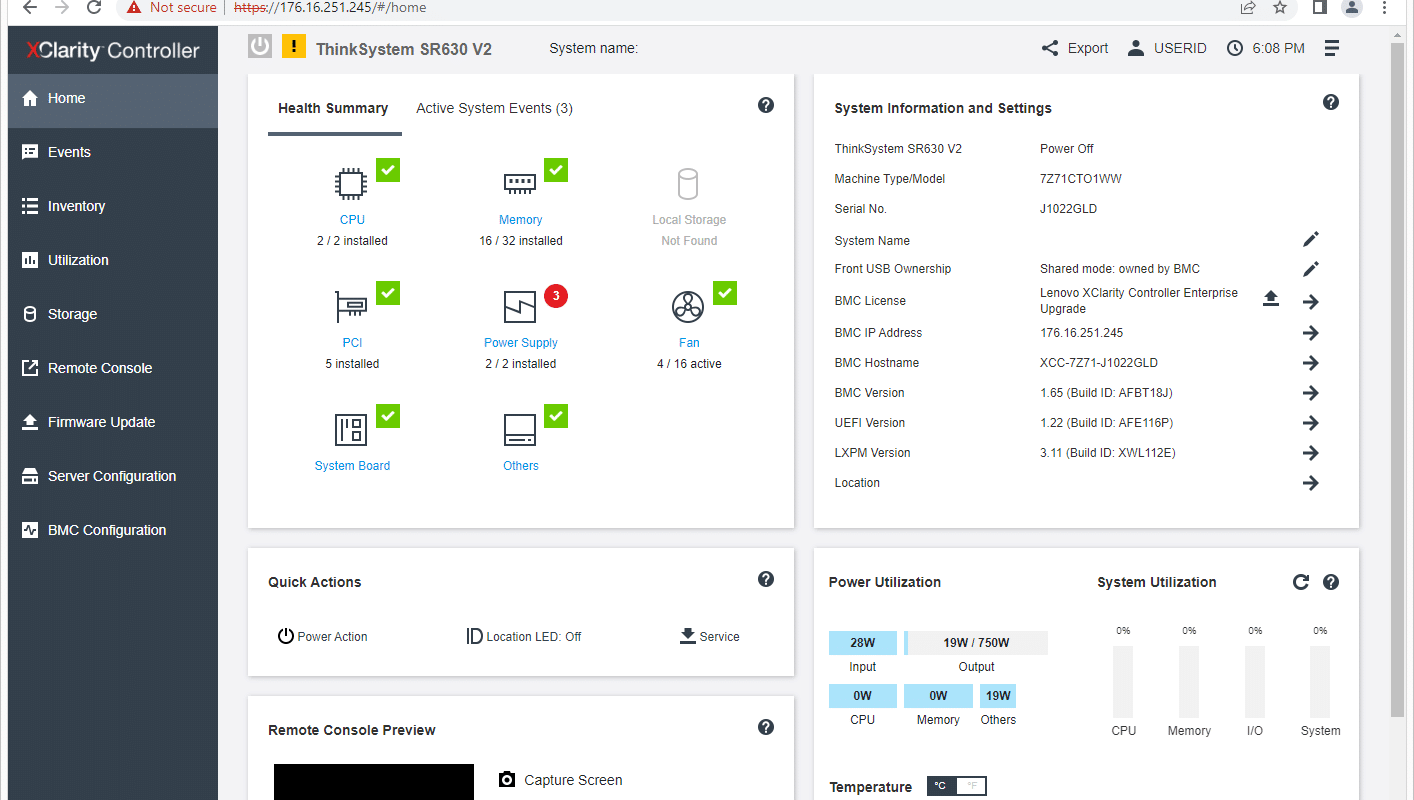Viewport: 1414px width, 800px height.
Task: Edit the System Name field
Action: [x=1311, y=239]
